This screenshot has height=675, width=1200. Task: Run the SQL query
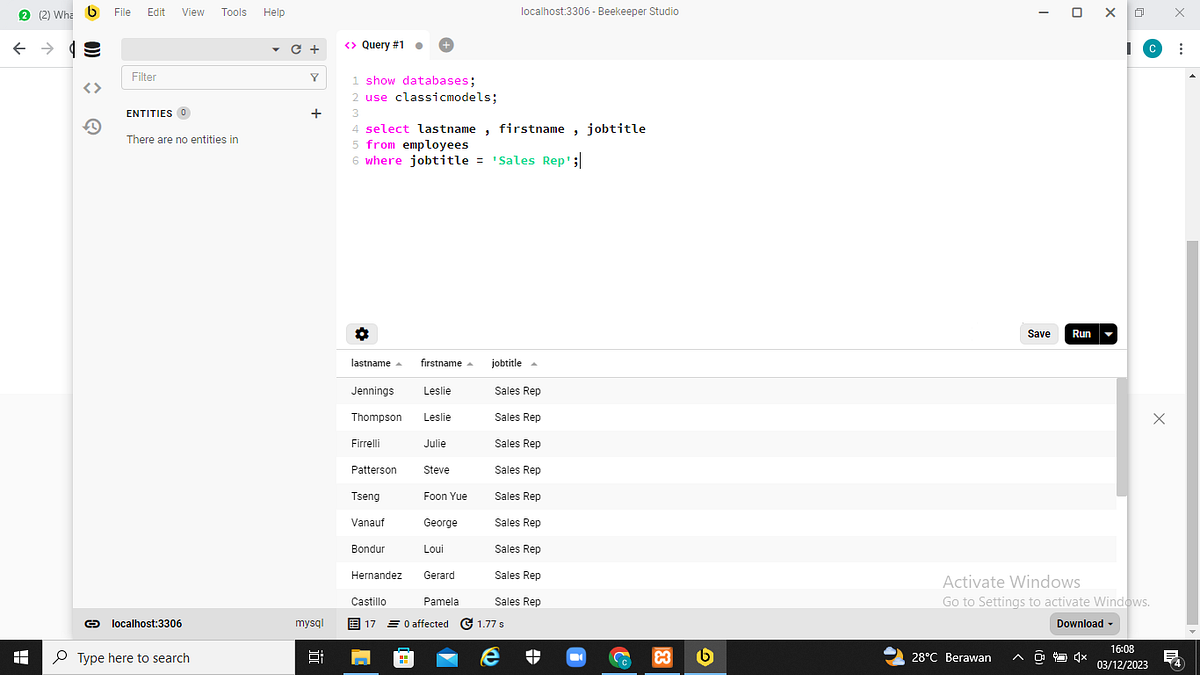[1081, 333]
